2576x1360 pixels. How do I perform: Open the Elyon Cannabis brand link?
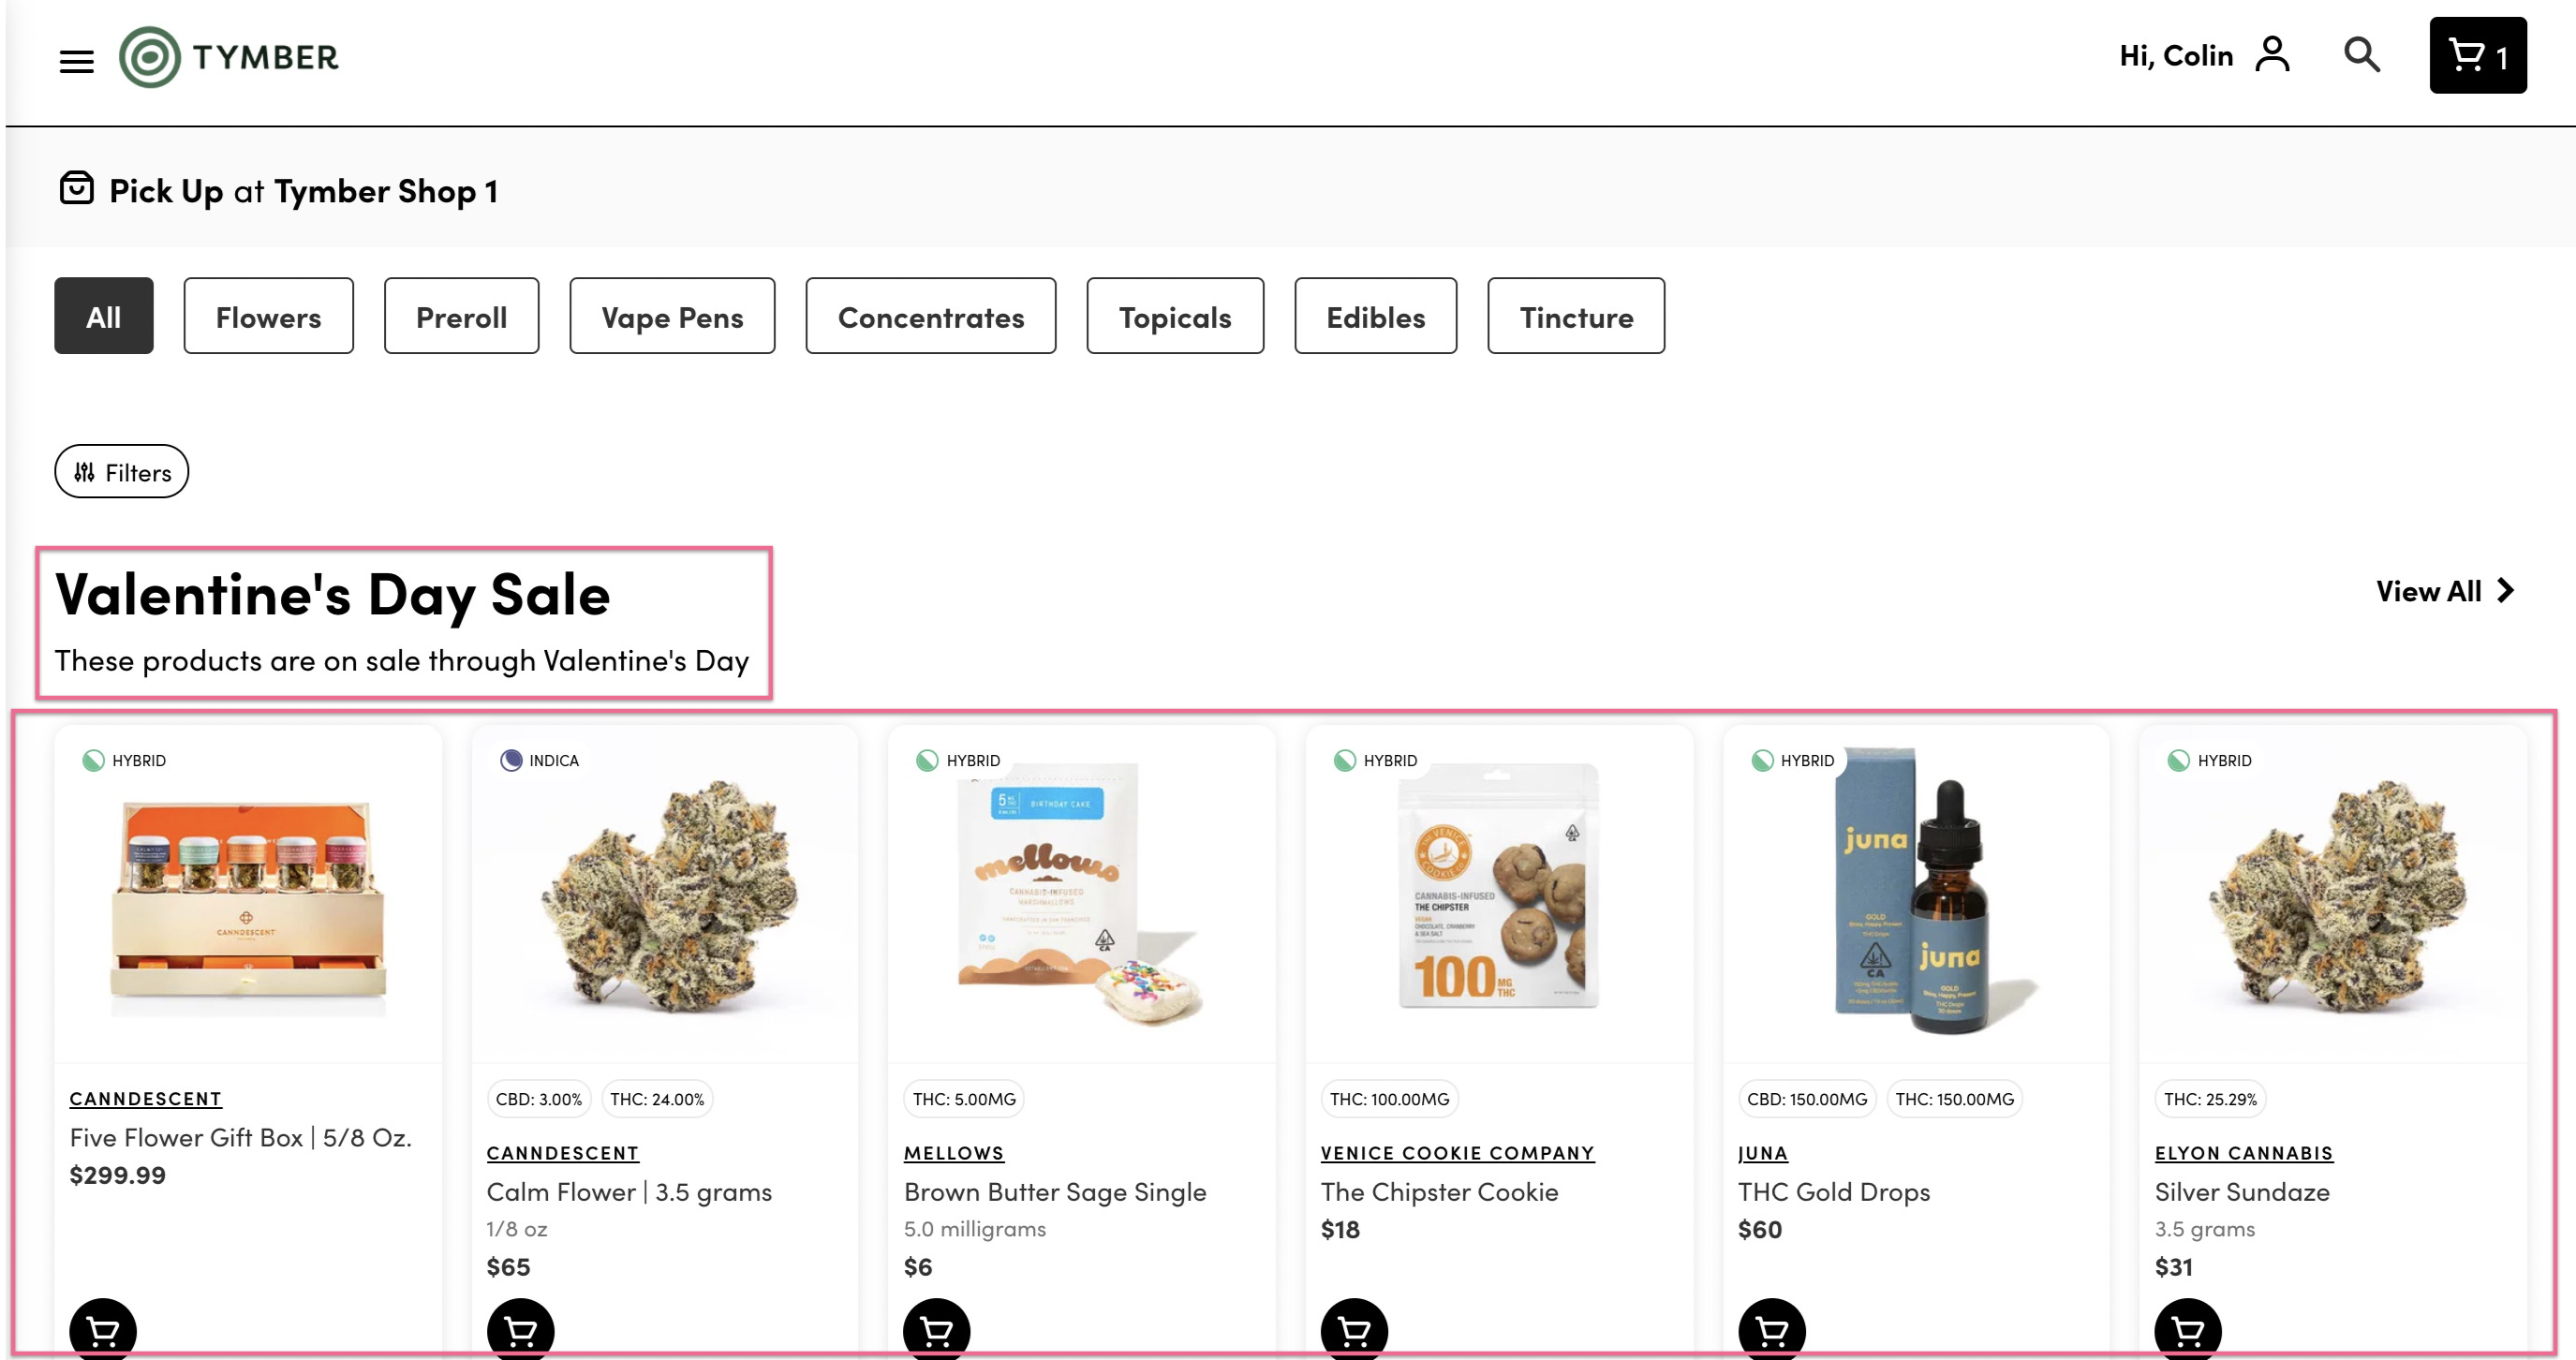[x=2243, y=1152]
